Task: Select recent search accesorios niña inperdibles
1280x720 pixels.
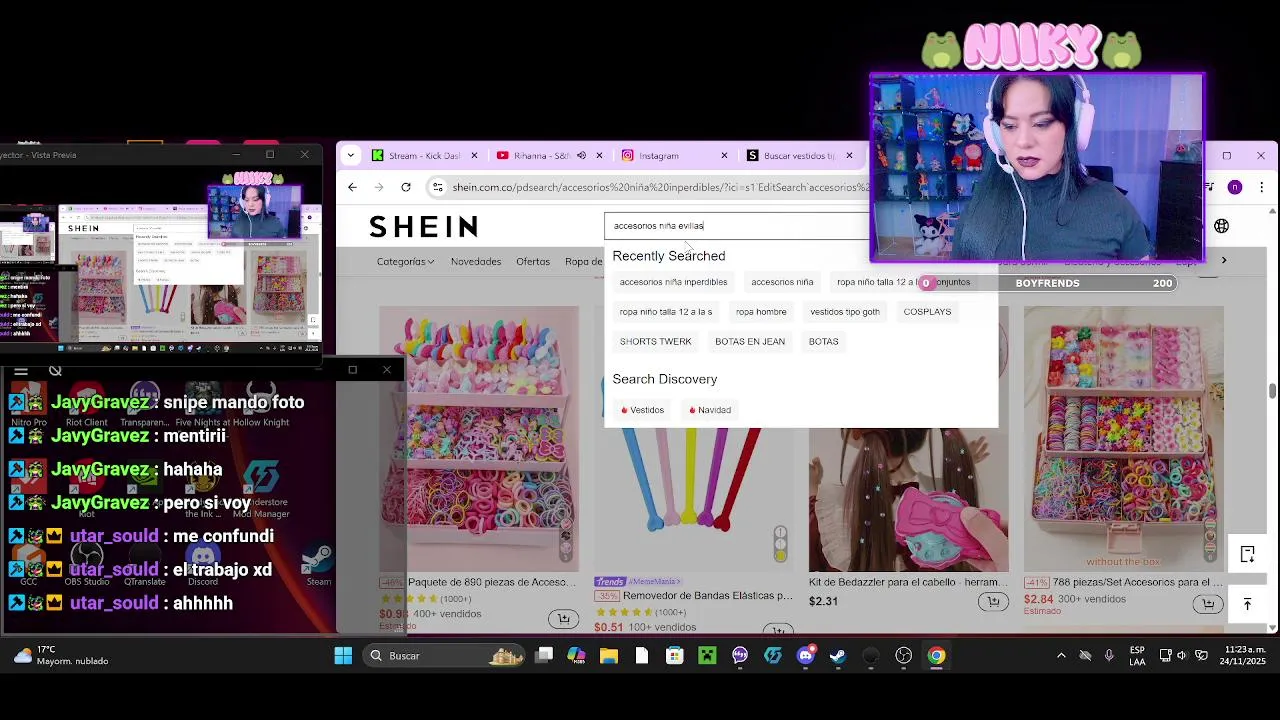Action: click(673, 282)
